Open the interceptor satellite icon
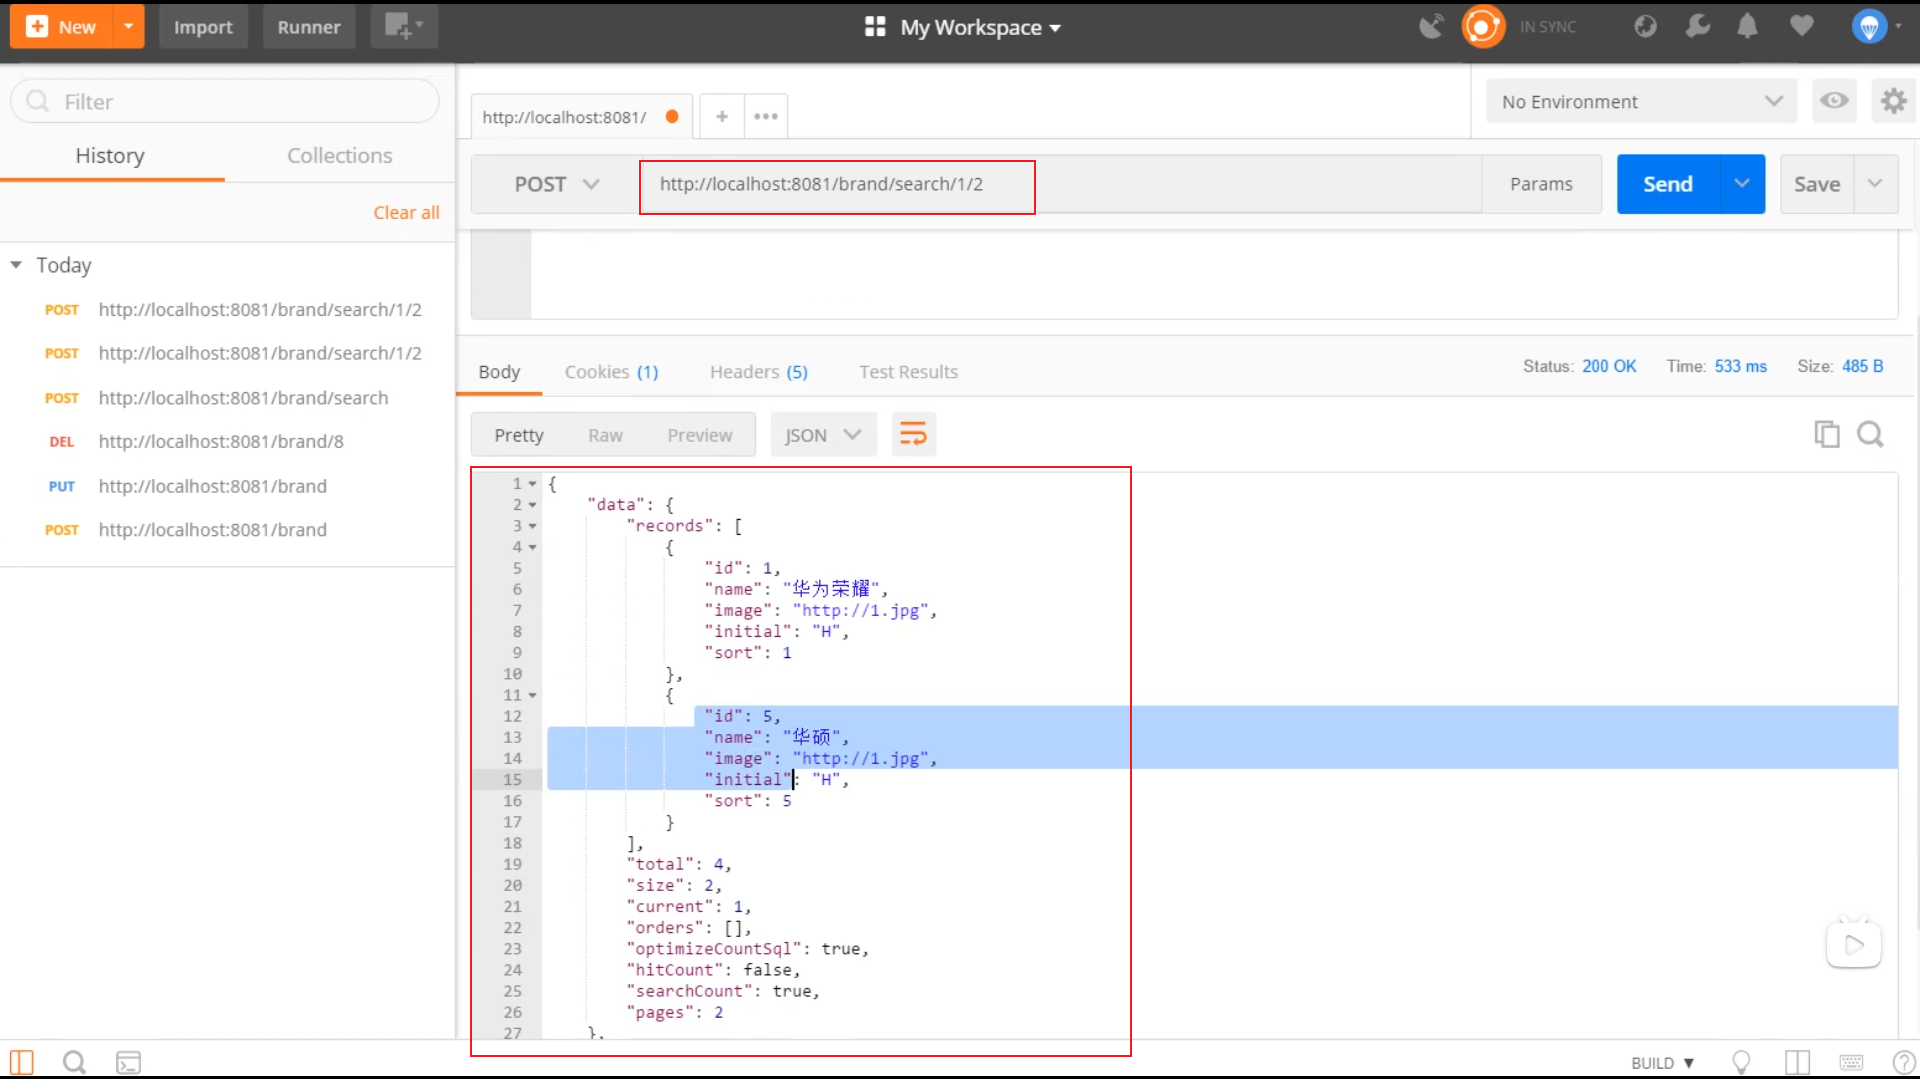Viewport: 1920px width, 1079px height. coord(1431,27)
